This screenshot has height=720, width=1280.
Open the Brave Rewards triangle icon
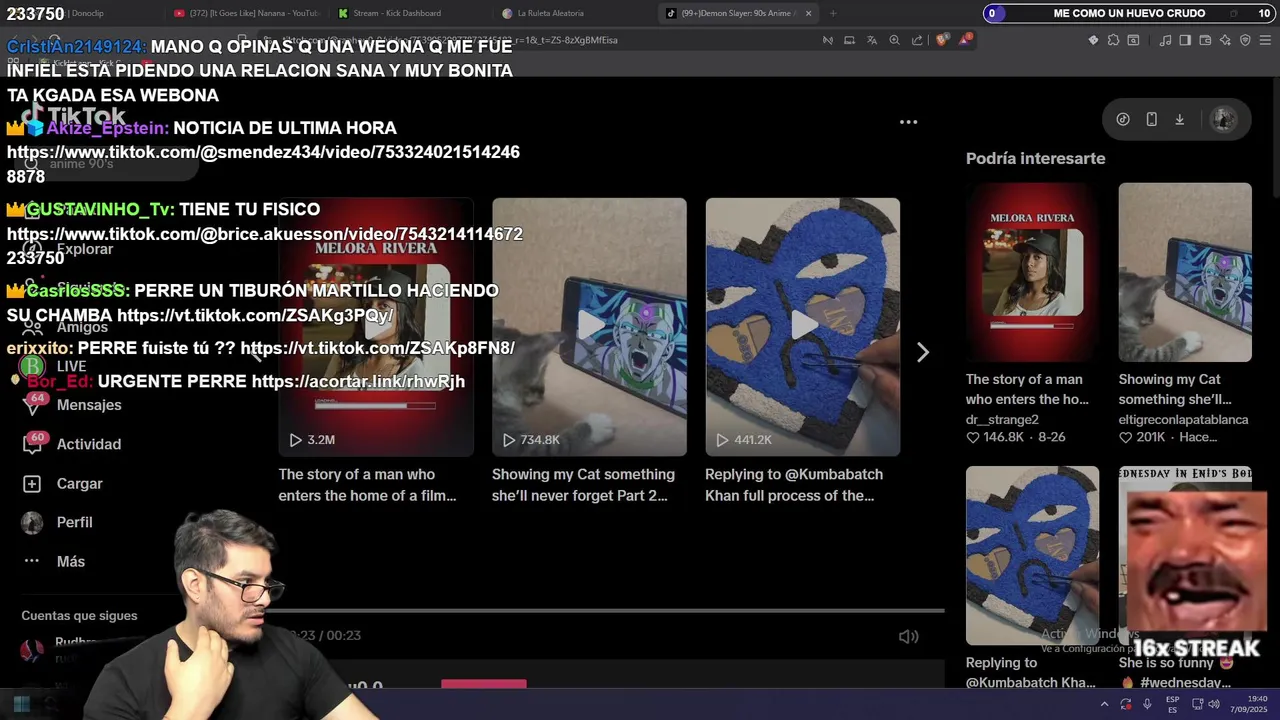(x=964, y=40)
